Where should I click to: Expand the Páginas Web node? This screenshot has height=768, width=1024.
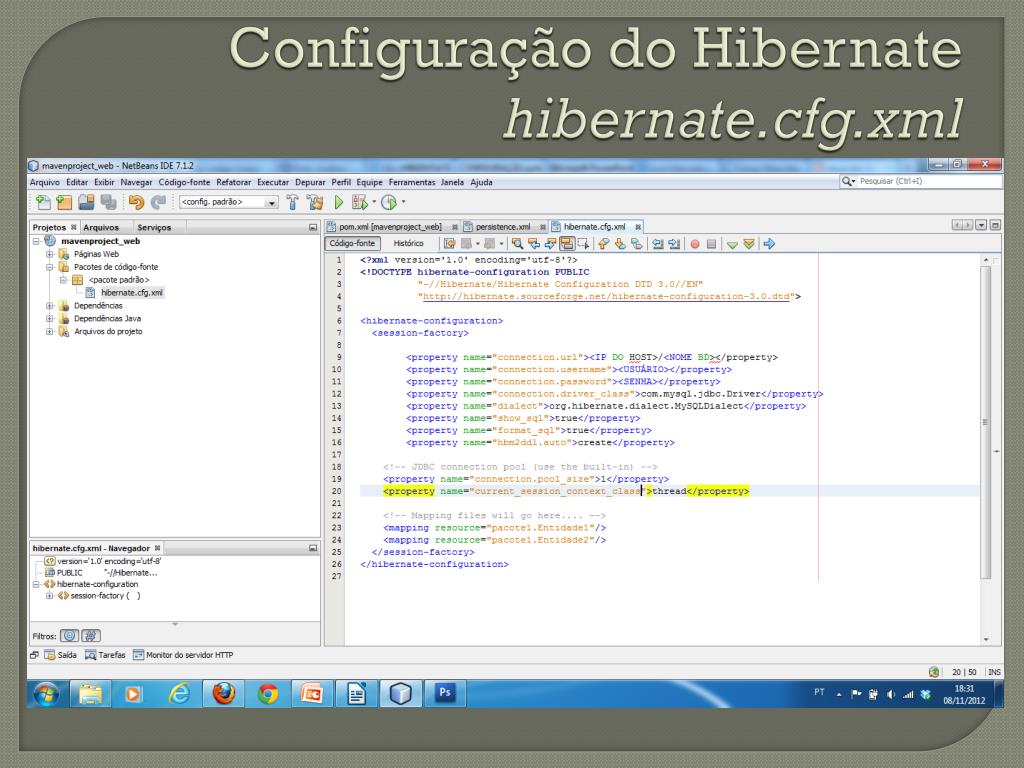point(50,254)
